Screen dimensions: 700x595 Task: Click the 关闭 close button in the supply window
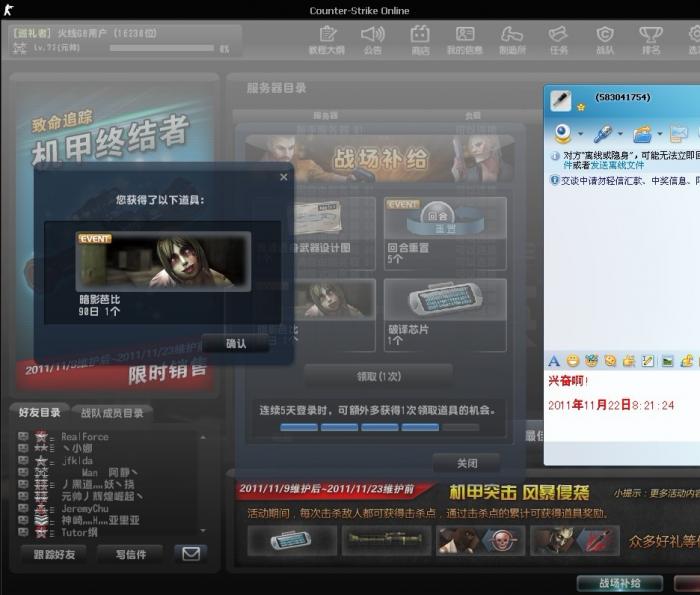pos(467,463)
